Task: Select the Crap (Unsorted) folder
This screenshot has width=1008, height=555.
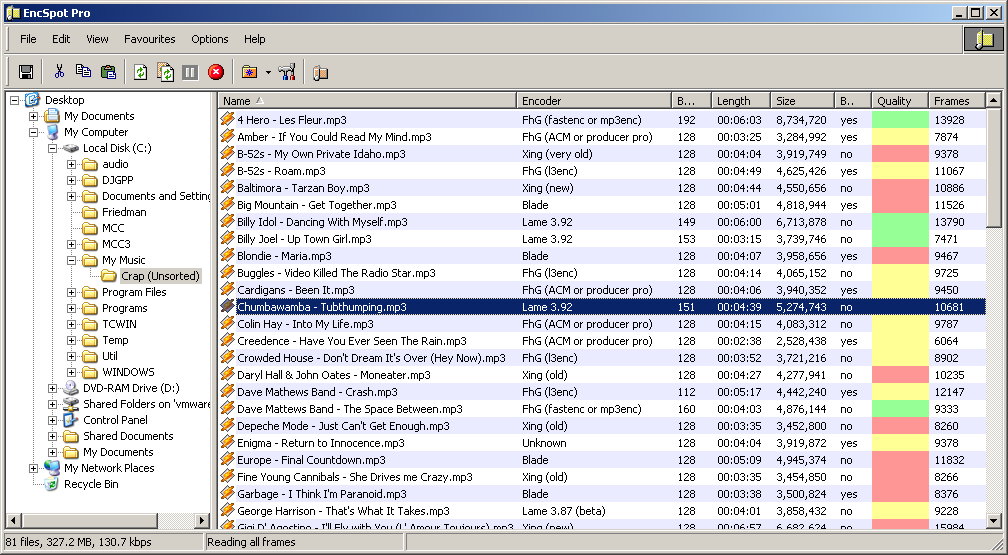Action: coord(160,276)
